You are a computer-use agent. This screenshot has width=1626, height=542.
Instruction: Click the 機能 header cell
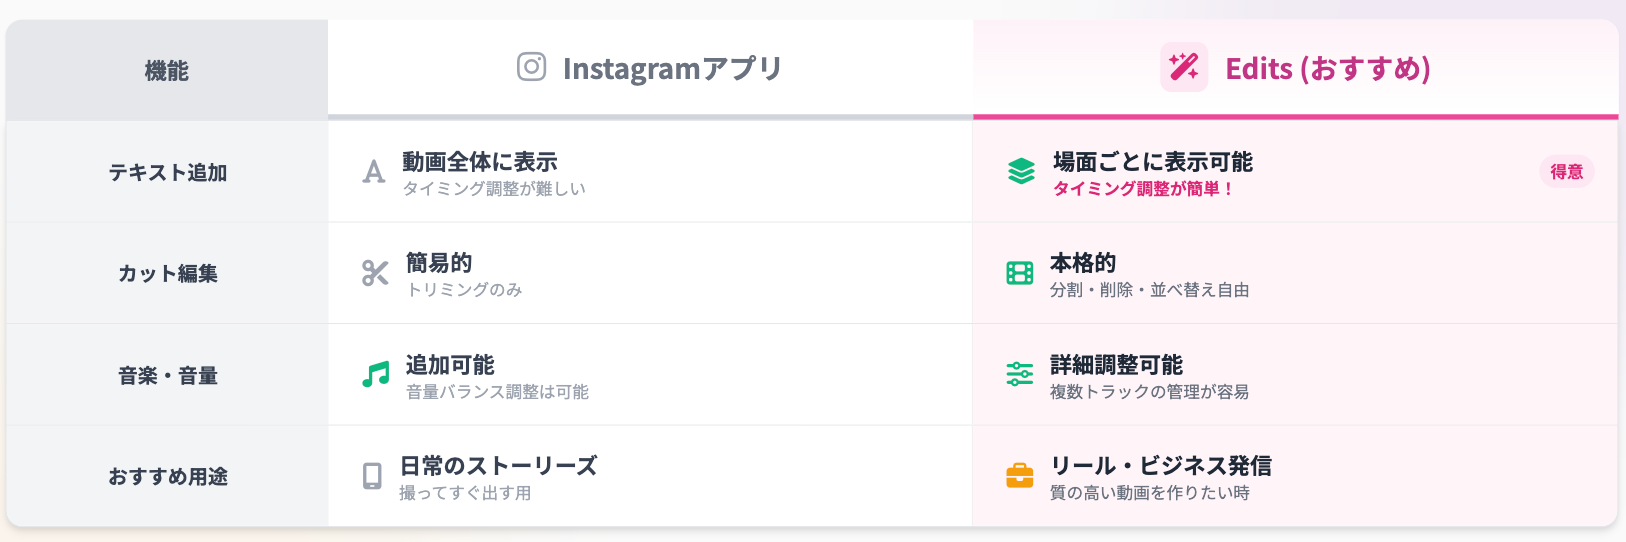(x=167, y=71)
